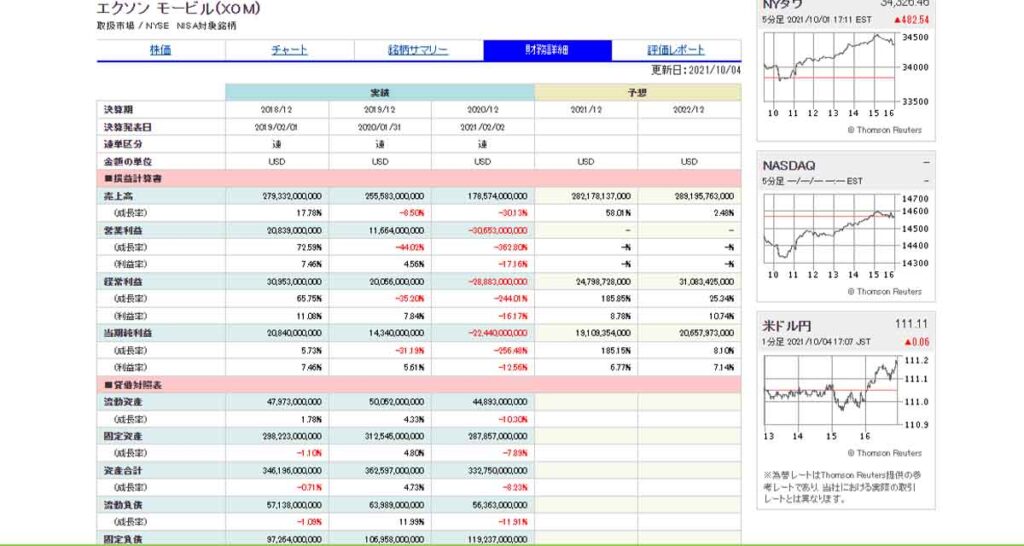1024x546 pixels.
Task: Click total assets value 332,750,000,000
Action: point(496,471)
